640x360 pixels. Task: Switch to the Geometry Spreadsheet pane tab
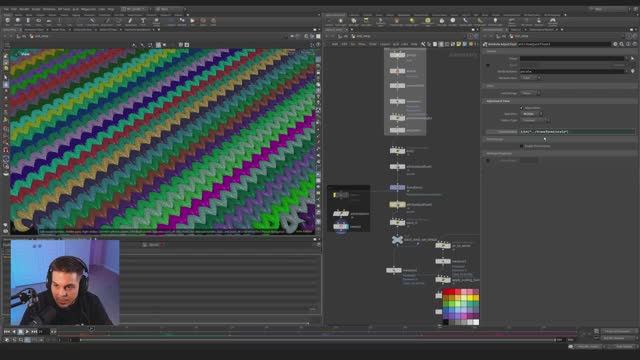[138, 29]
